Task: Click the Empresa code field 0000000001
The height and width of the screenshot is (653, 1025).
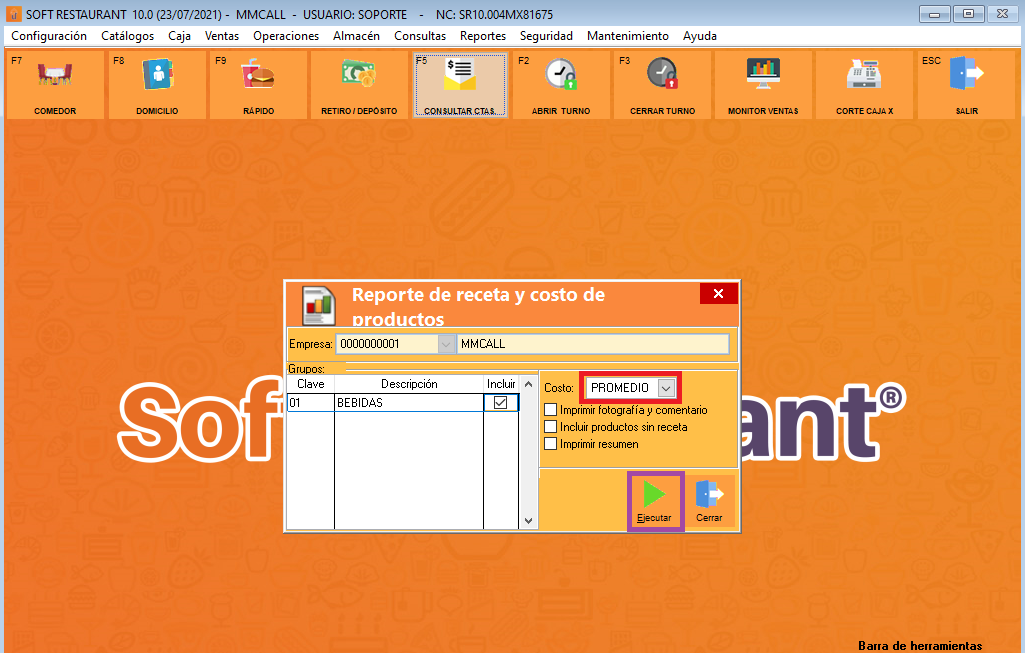Action: tap(386, 344)
